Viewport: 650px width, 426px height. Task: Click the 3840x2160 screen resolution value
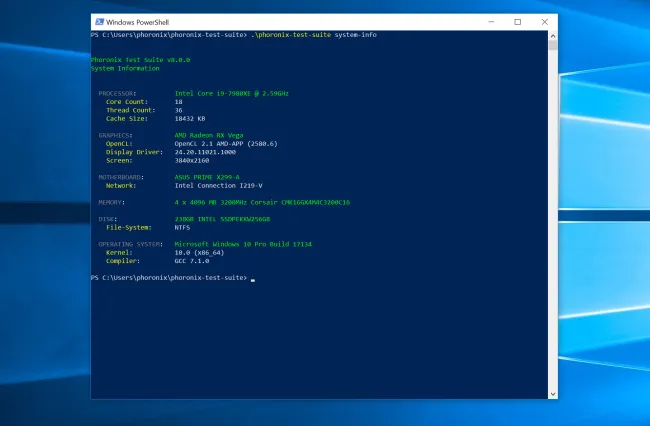[x=192, y=159]
